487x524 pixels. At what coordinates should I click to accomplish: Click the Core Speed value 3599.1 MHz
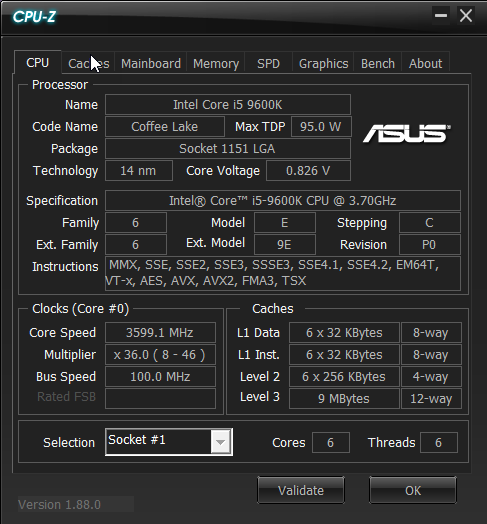(x=160, y=333)
